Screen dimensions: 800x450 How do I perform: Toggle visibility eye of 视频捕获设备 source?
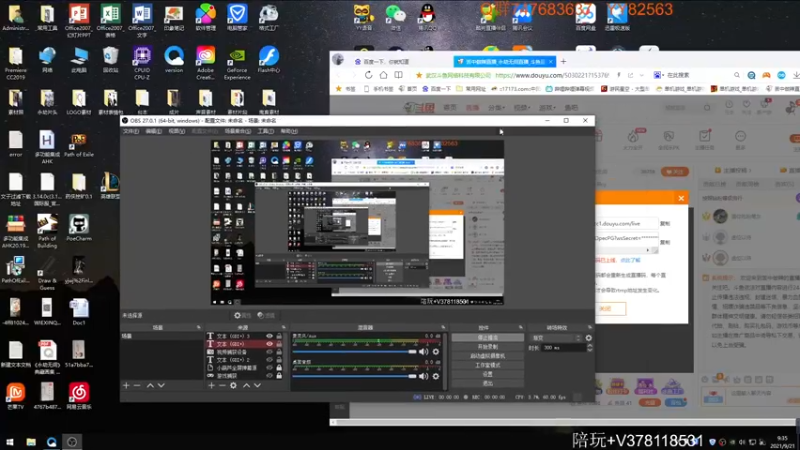pyautogui.click(x=269, y=352)
